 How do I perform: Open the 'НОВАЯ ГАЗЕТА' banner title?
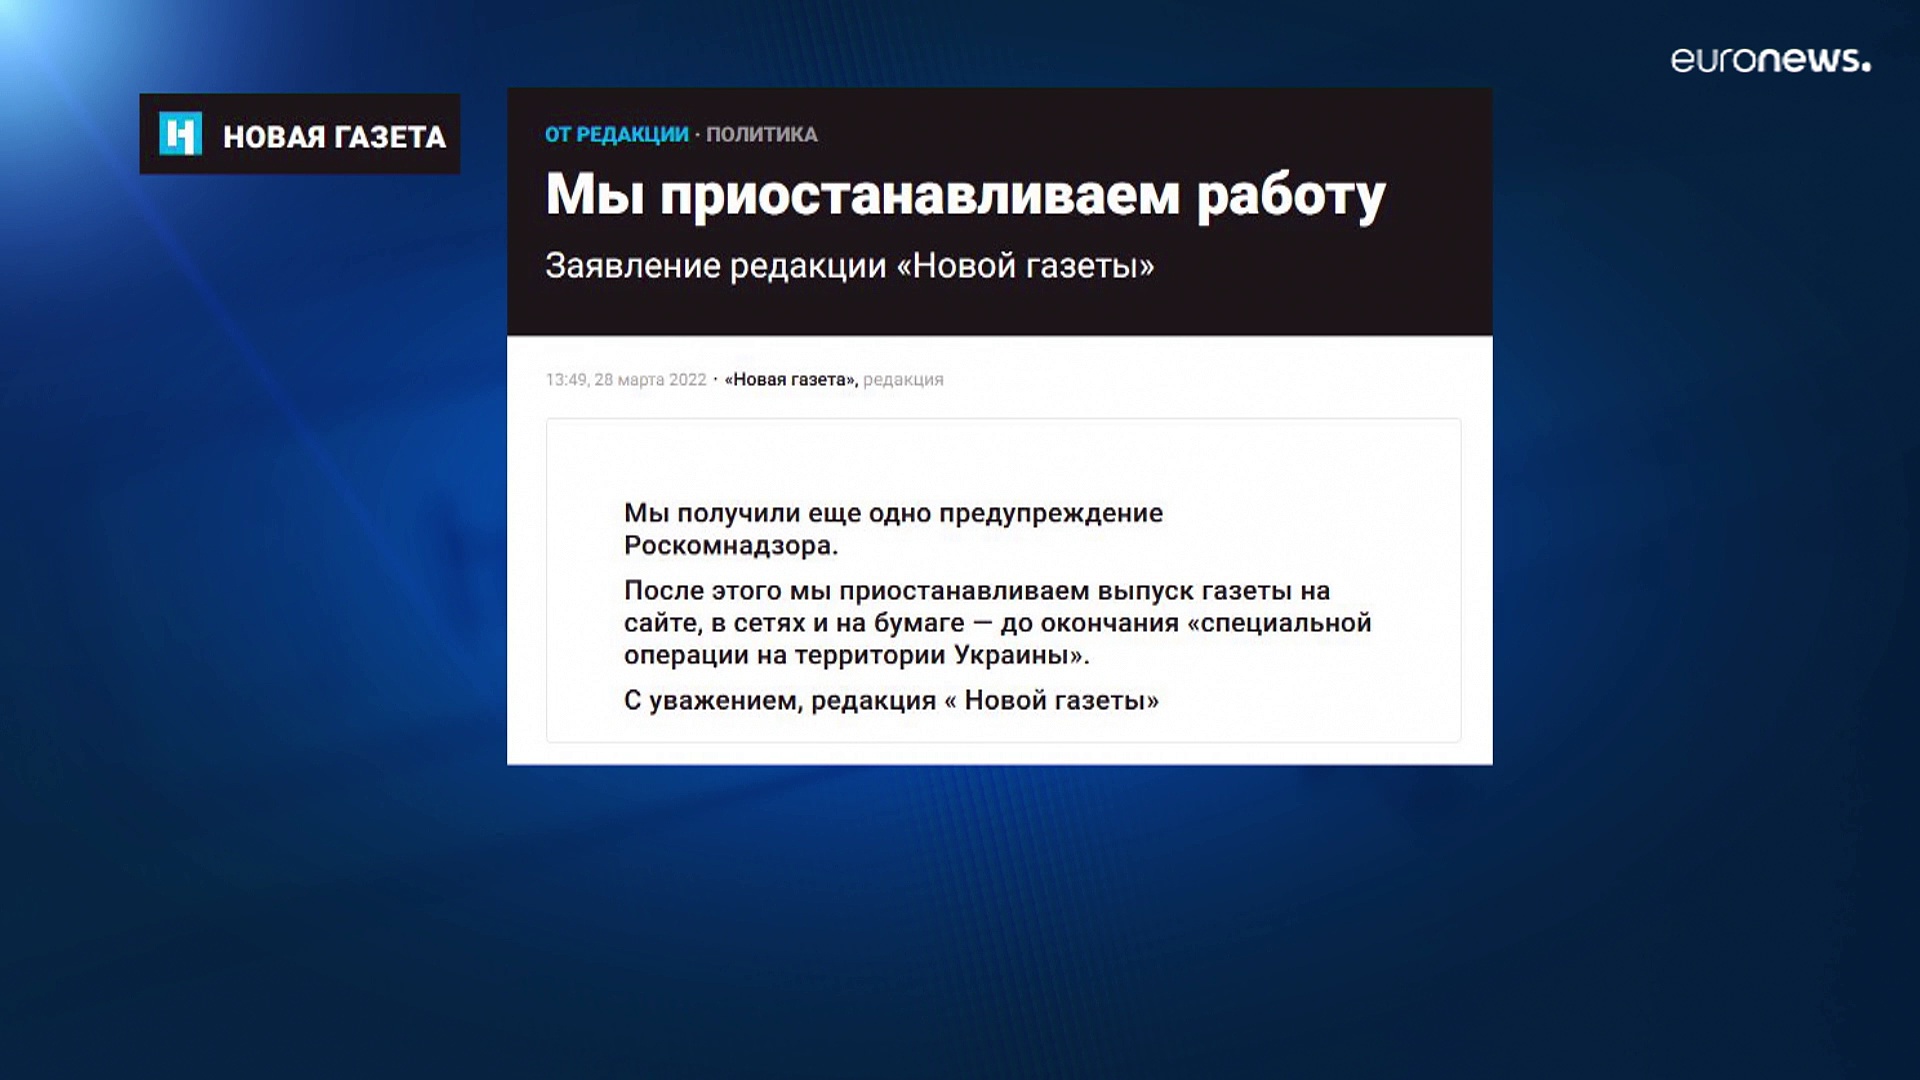pyautogui.click(x=334, y=137)
